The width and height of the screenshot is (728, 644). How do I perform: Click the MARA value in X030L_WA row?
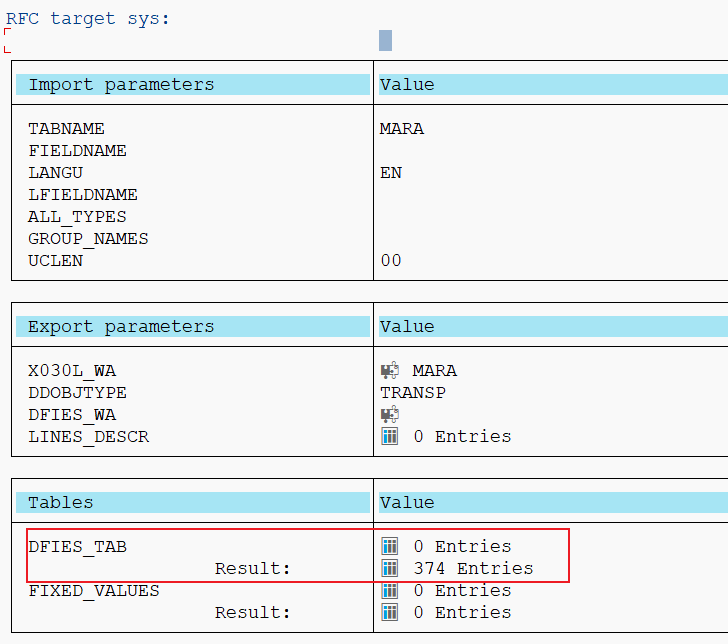[x=435, y=370]
